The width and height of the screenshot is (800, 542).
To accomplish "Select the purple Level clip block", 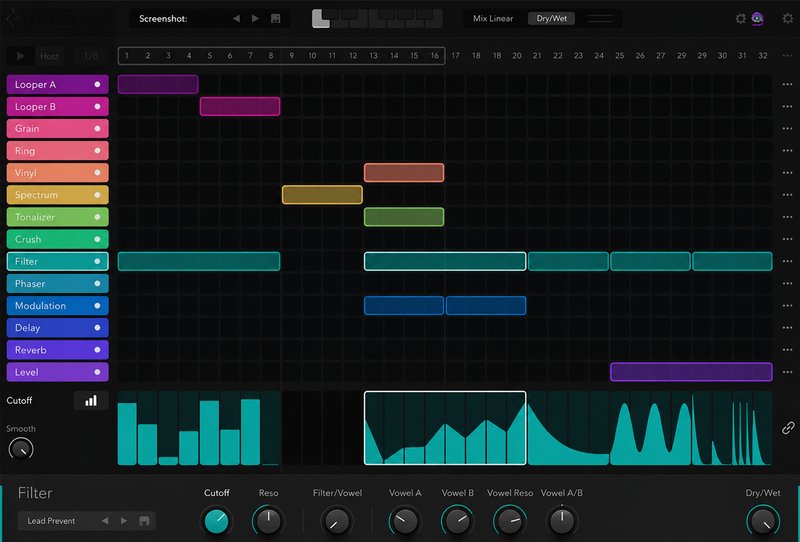I will [x=691, y=372].
